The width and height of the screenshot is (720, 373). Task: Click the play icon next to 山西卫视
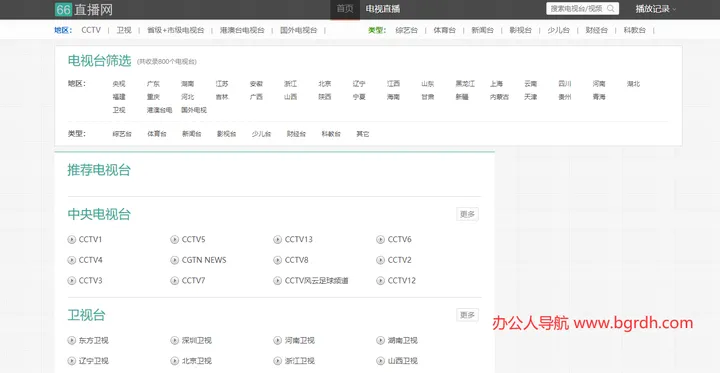(380, 361)
